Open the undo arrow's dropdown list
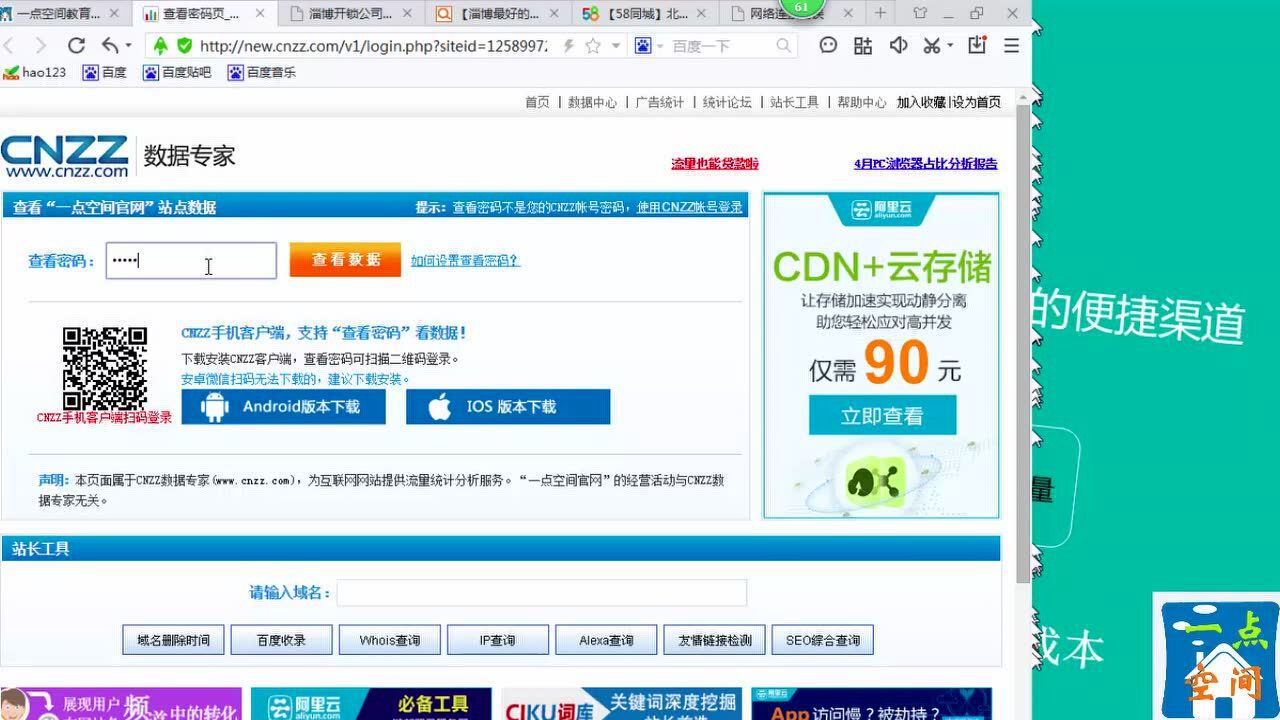Viewport: 1280px width, 720px height. [128, 46]
